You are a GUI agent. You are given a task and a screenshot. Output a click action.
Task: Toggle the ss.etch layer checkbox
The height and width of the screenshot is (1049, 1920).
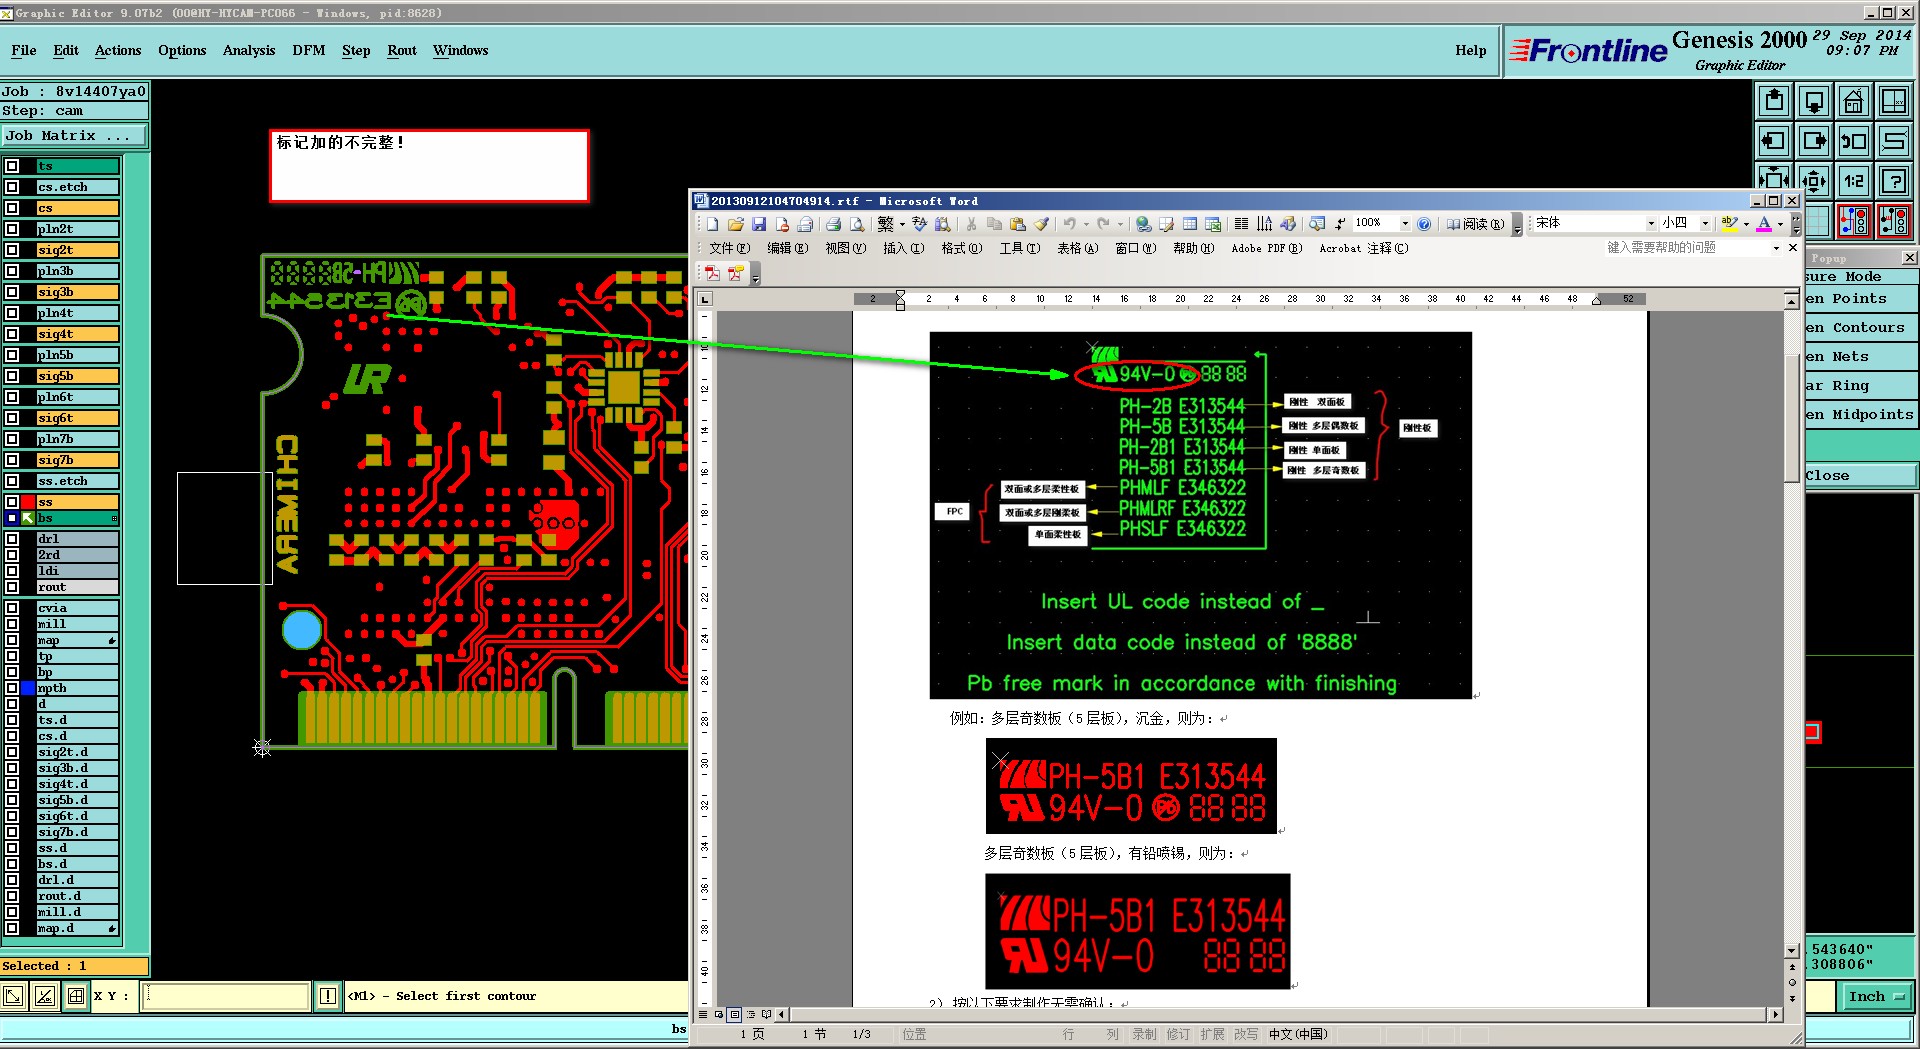tap(12, 481)
